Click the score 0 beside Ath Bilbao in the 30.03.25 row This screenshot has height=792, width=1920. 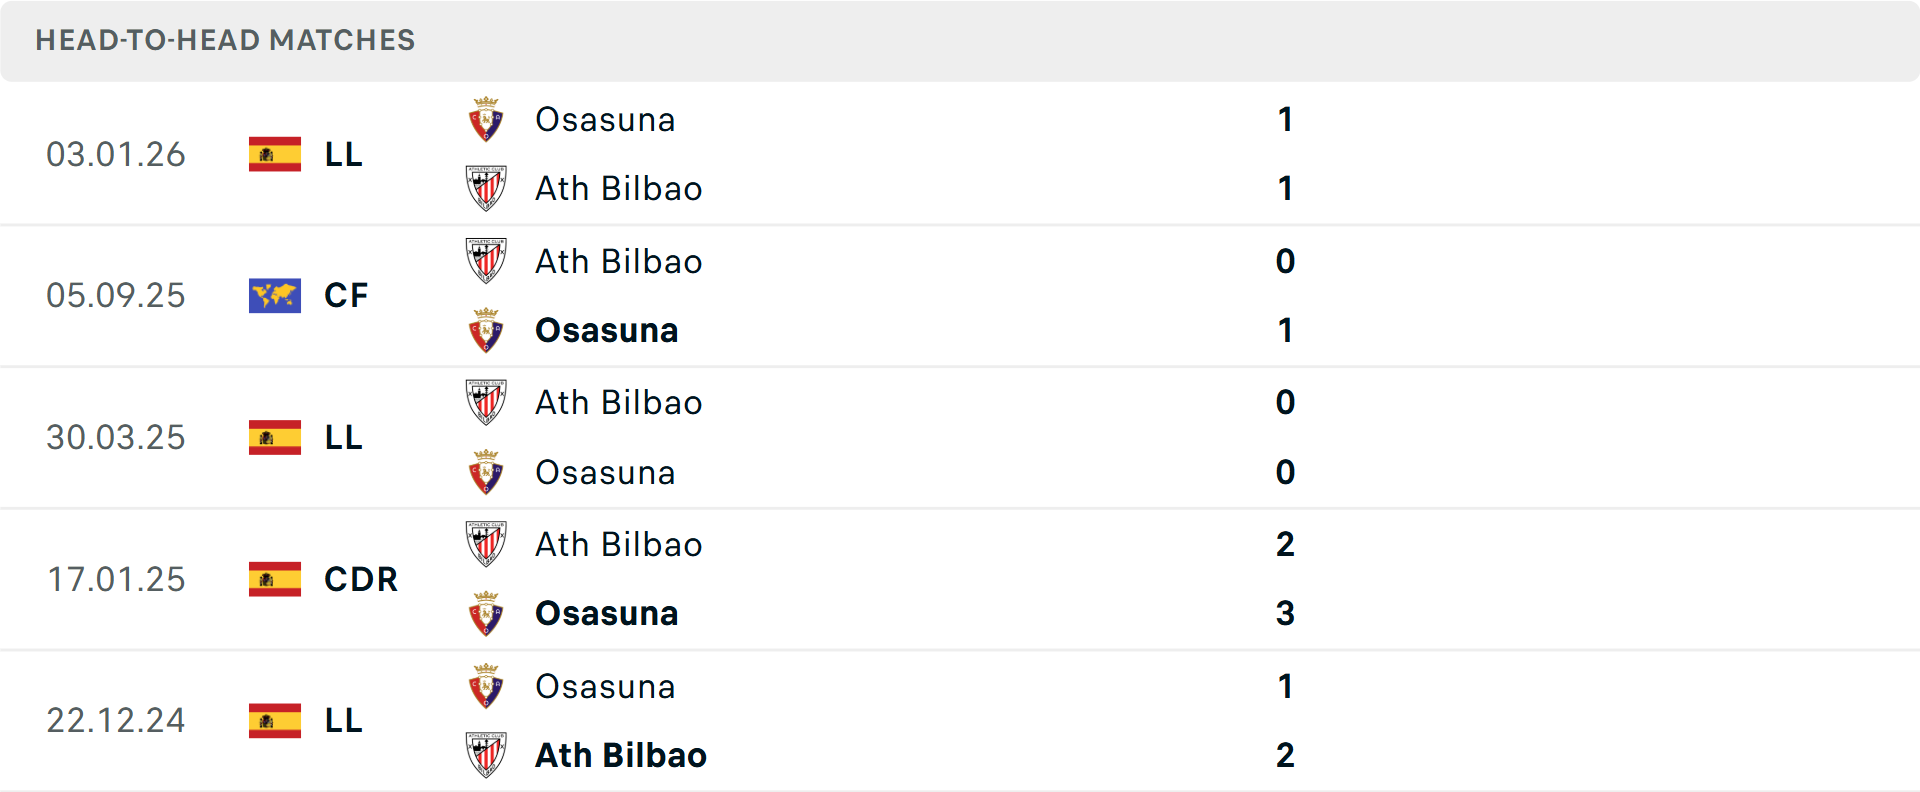point(1286,402)
